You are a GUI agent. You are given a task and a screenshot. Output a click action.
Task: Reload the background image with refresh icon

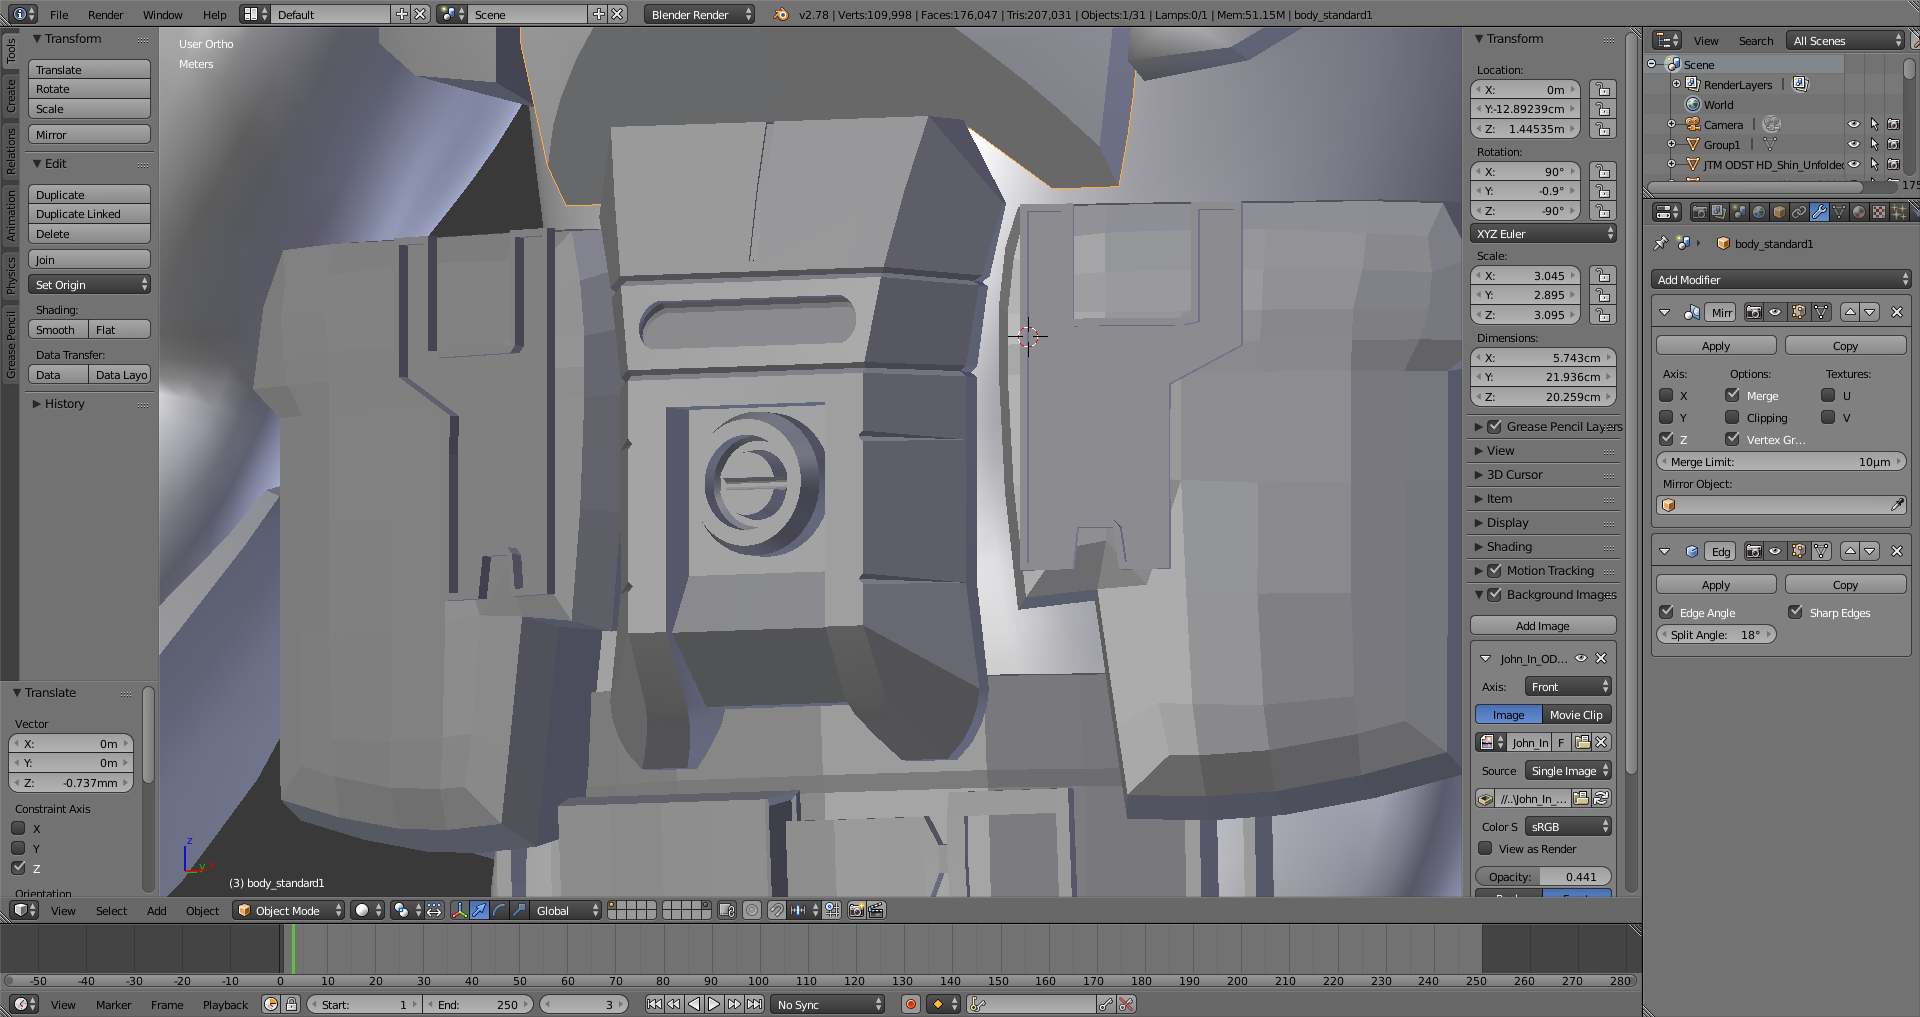pos(1601,798)
